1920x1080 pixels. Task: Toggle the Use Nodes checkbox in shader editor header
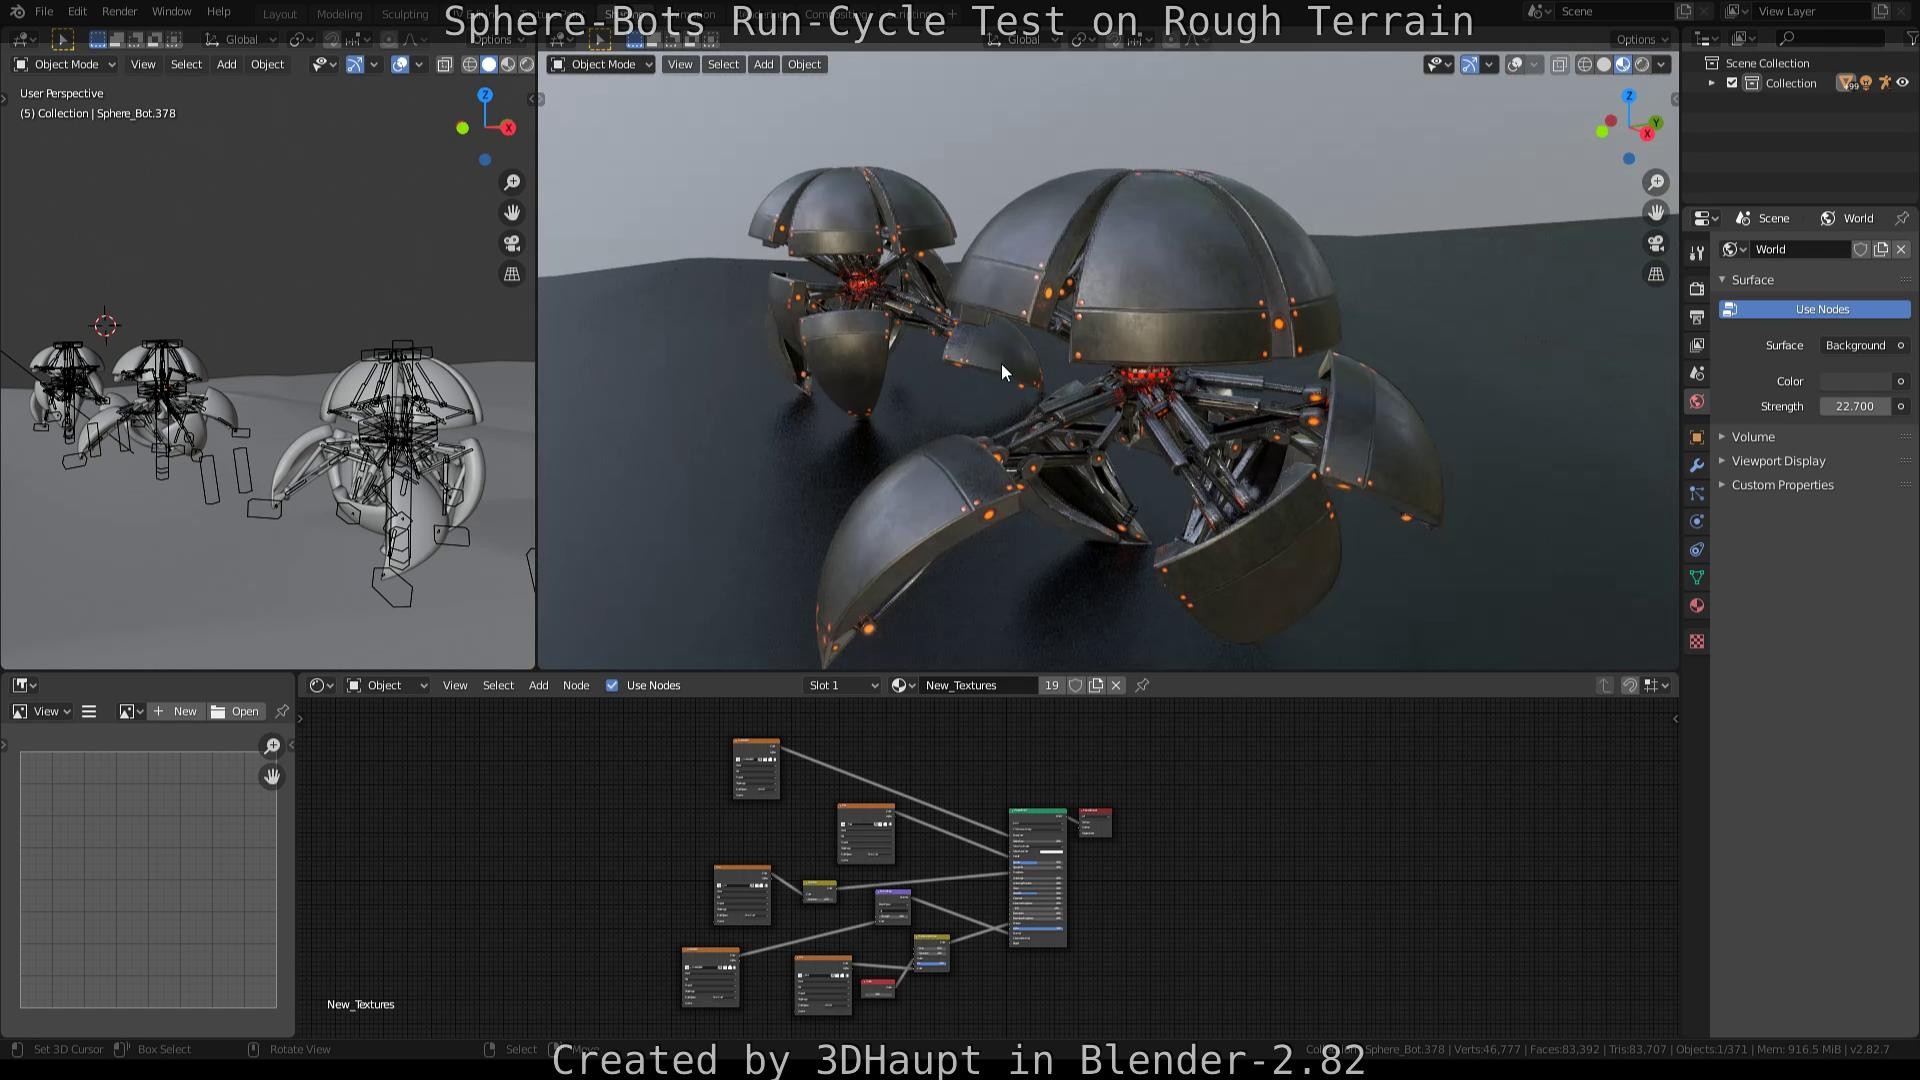pos(612,685)
